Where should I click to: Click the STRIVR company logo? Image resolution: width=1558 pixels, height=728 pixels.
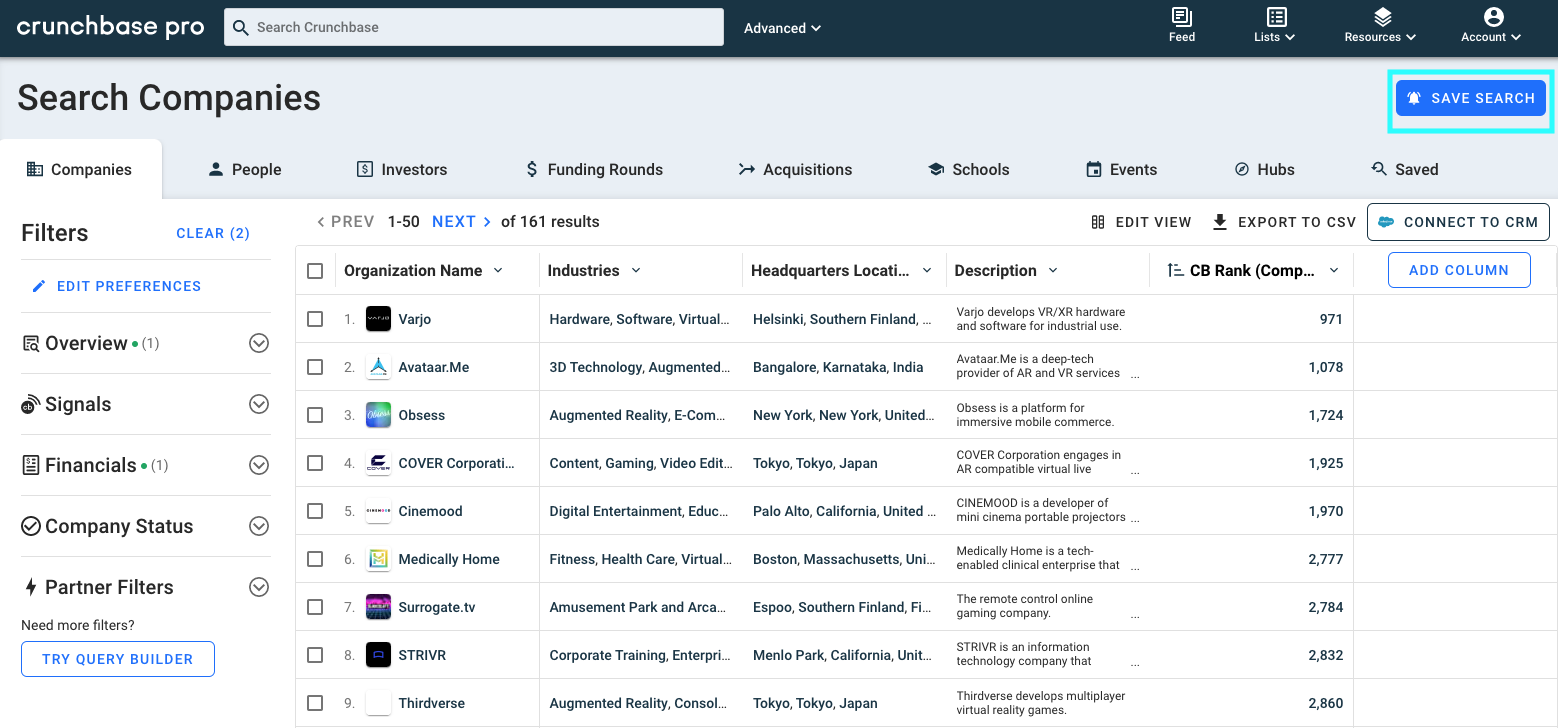coord(378,655)
